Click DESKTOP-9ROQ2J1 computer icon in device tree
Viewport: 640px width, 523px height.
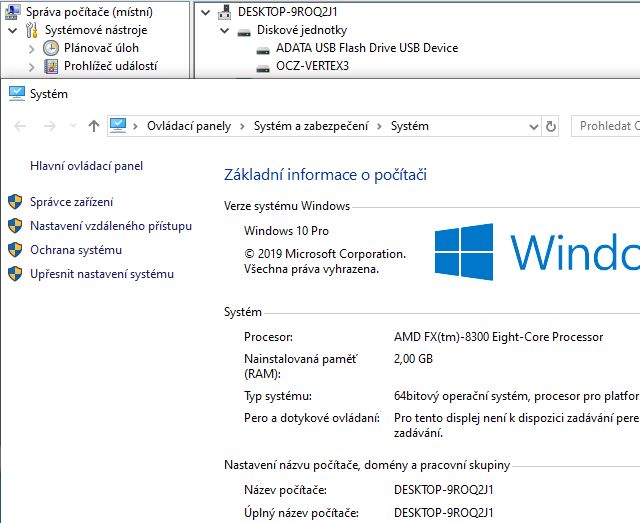pyautogui.click(x=224, y=12)
